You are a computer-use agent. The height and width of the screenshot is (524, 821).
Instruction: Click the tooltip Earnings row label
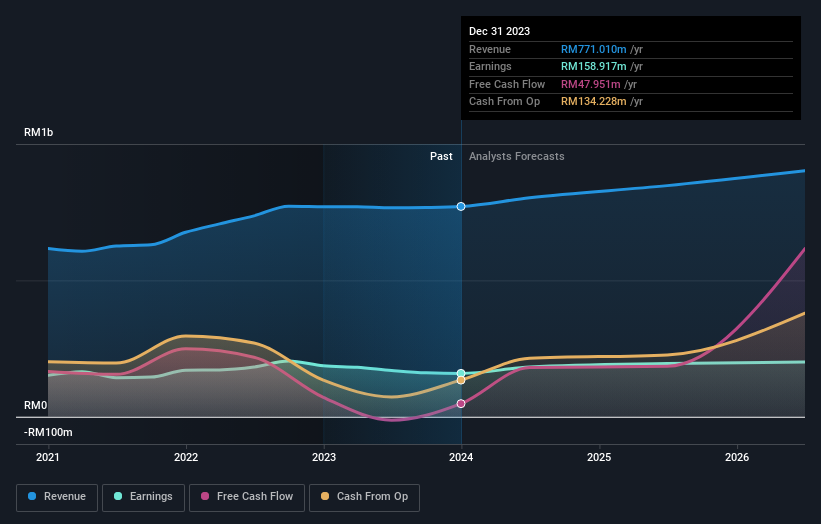click(x=490, y=66)
